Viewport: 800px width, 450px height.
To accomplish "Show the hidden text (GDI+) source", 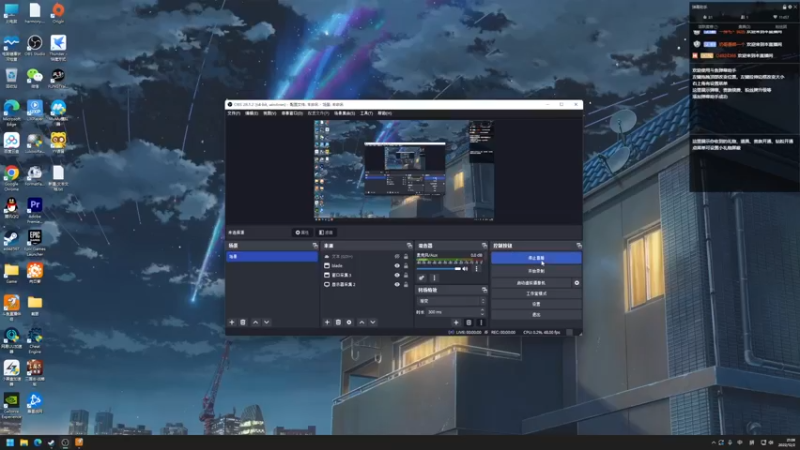I will pyautogui.click(x=397, y=257).
